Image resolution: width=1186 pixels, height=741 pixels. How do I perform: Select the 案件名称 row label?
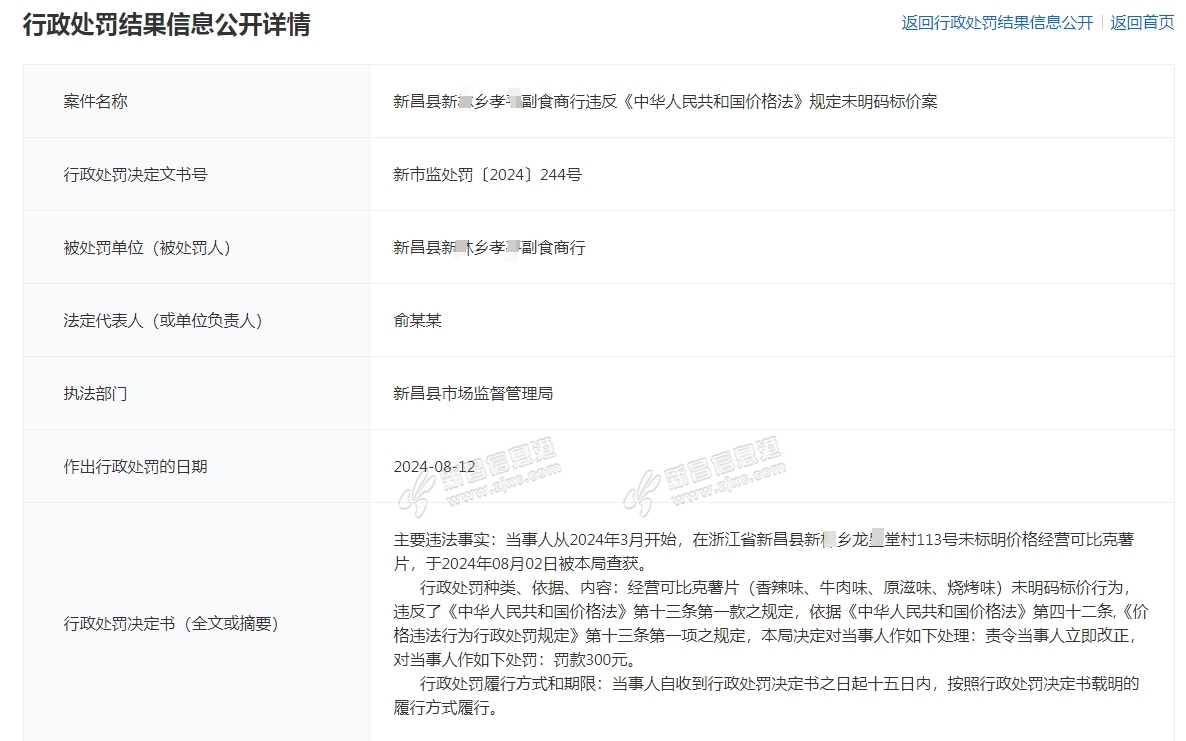coord(95,101)
